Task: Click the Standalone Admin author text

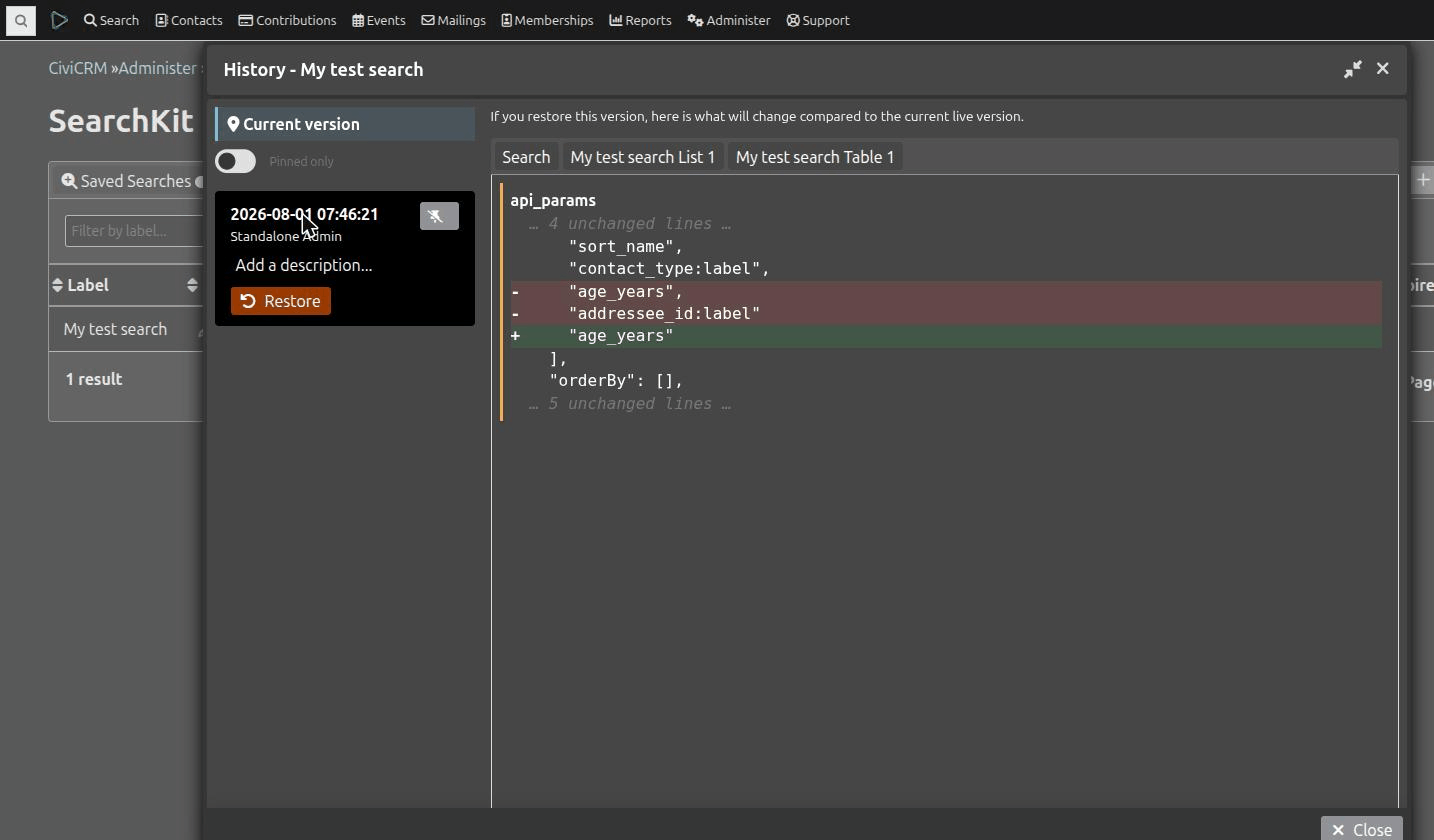Action: coord(286,236)
